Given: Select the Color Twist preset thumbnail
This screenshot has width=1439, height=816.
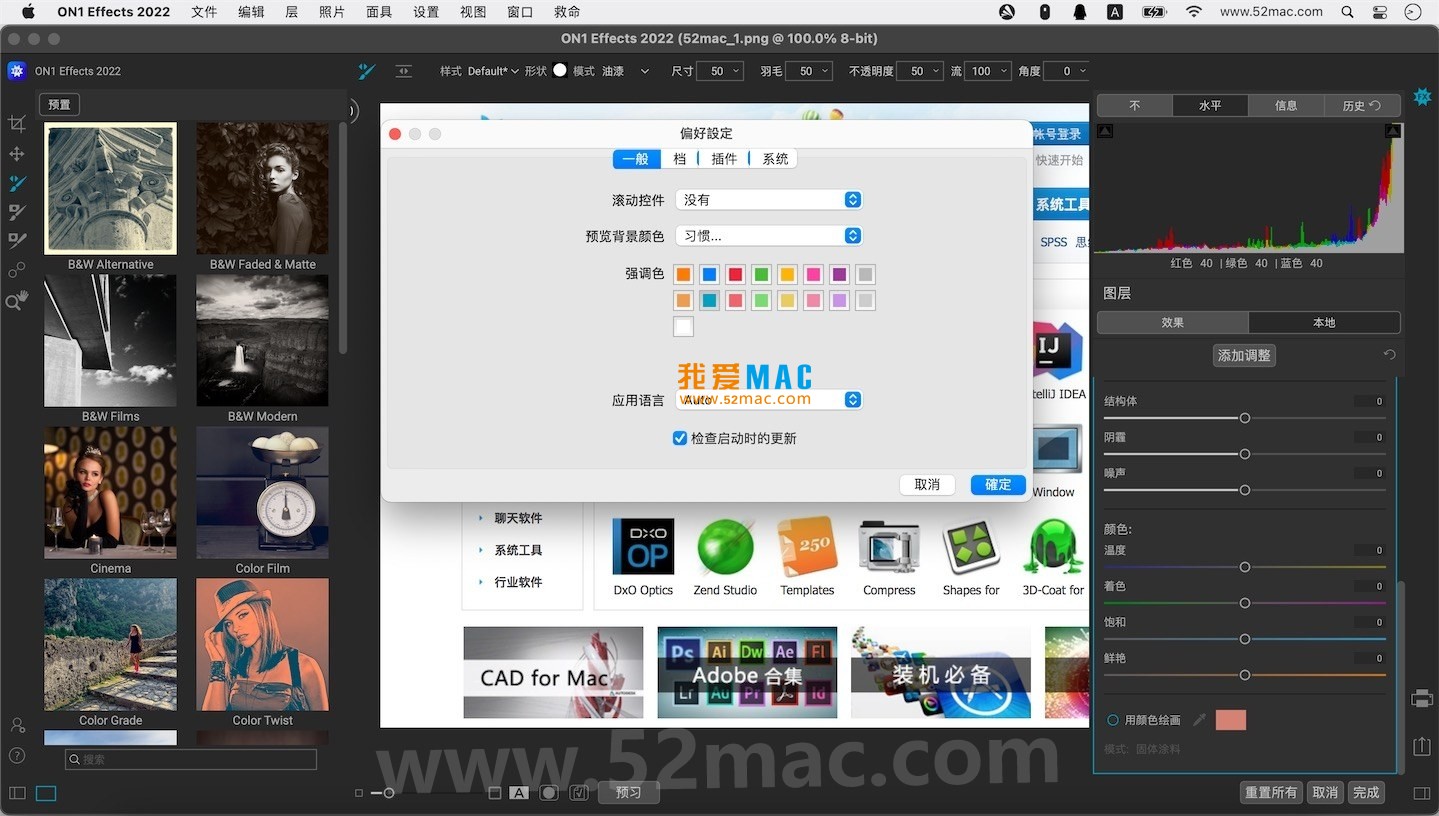Looking at the screenshot, I should 262,644.
